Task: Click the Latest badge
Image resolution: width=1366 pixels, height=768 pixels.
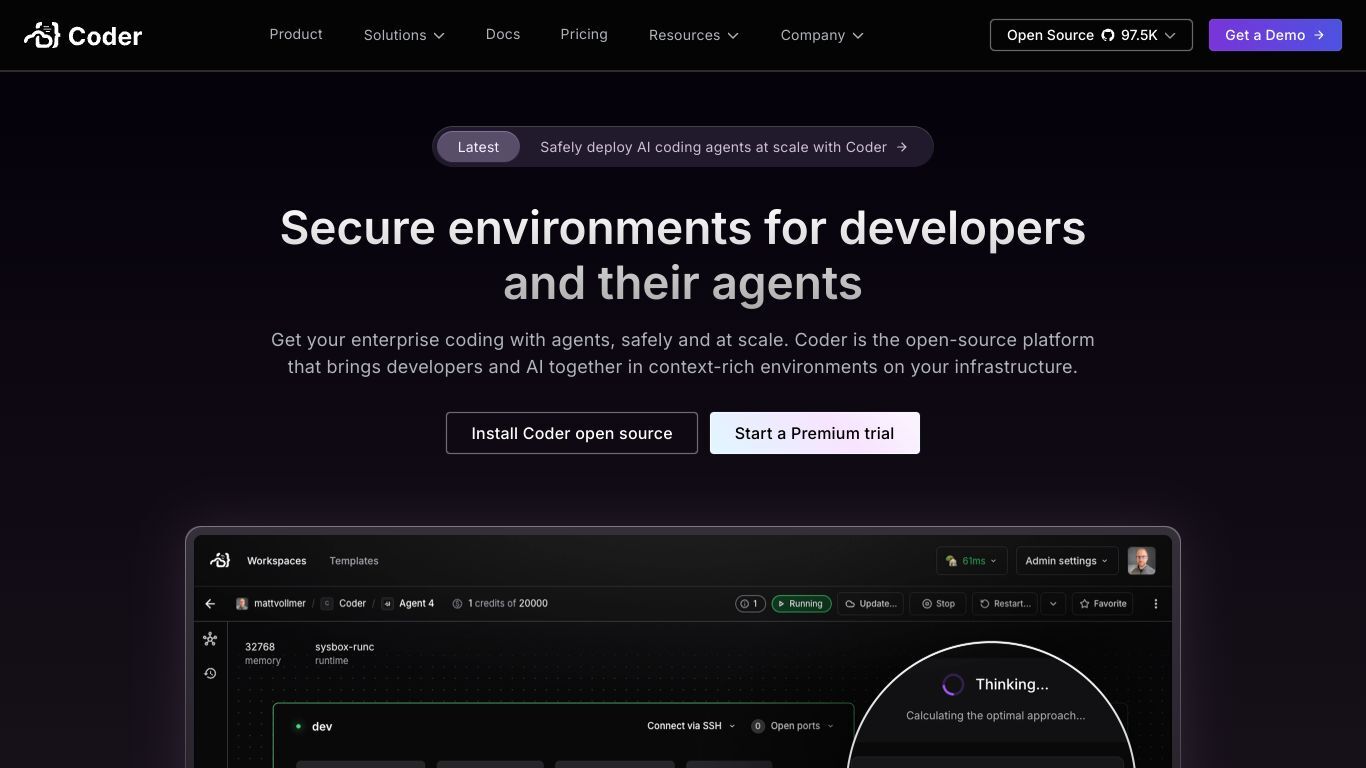Action: pyautogui.click(x=478, y=147)
